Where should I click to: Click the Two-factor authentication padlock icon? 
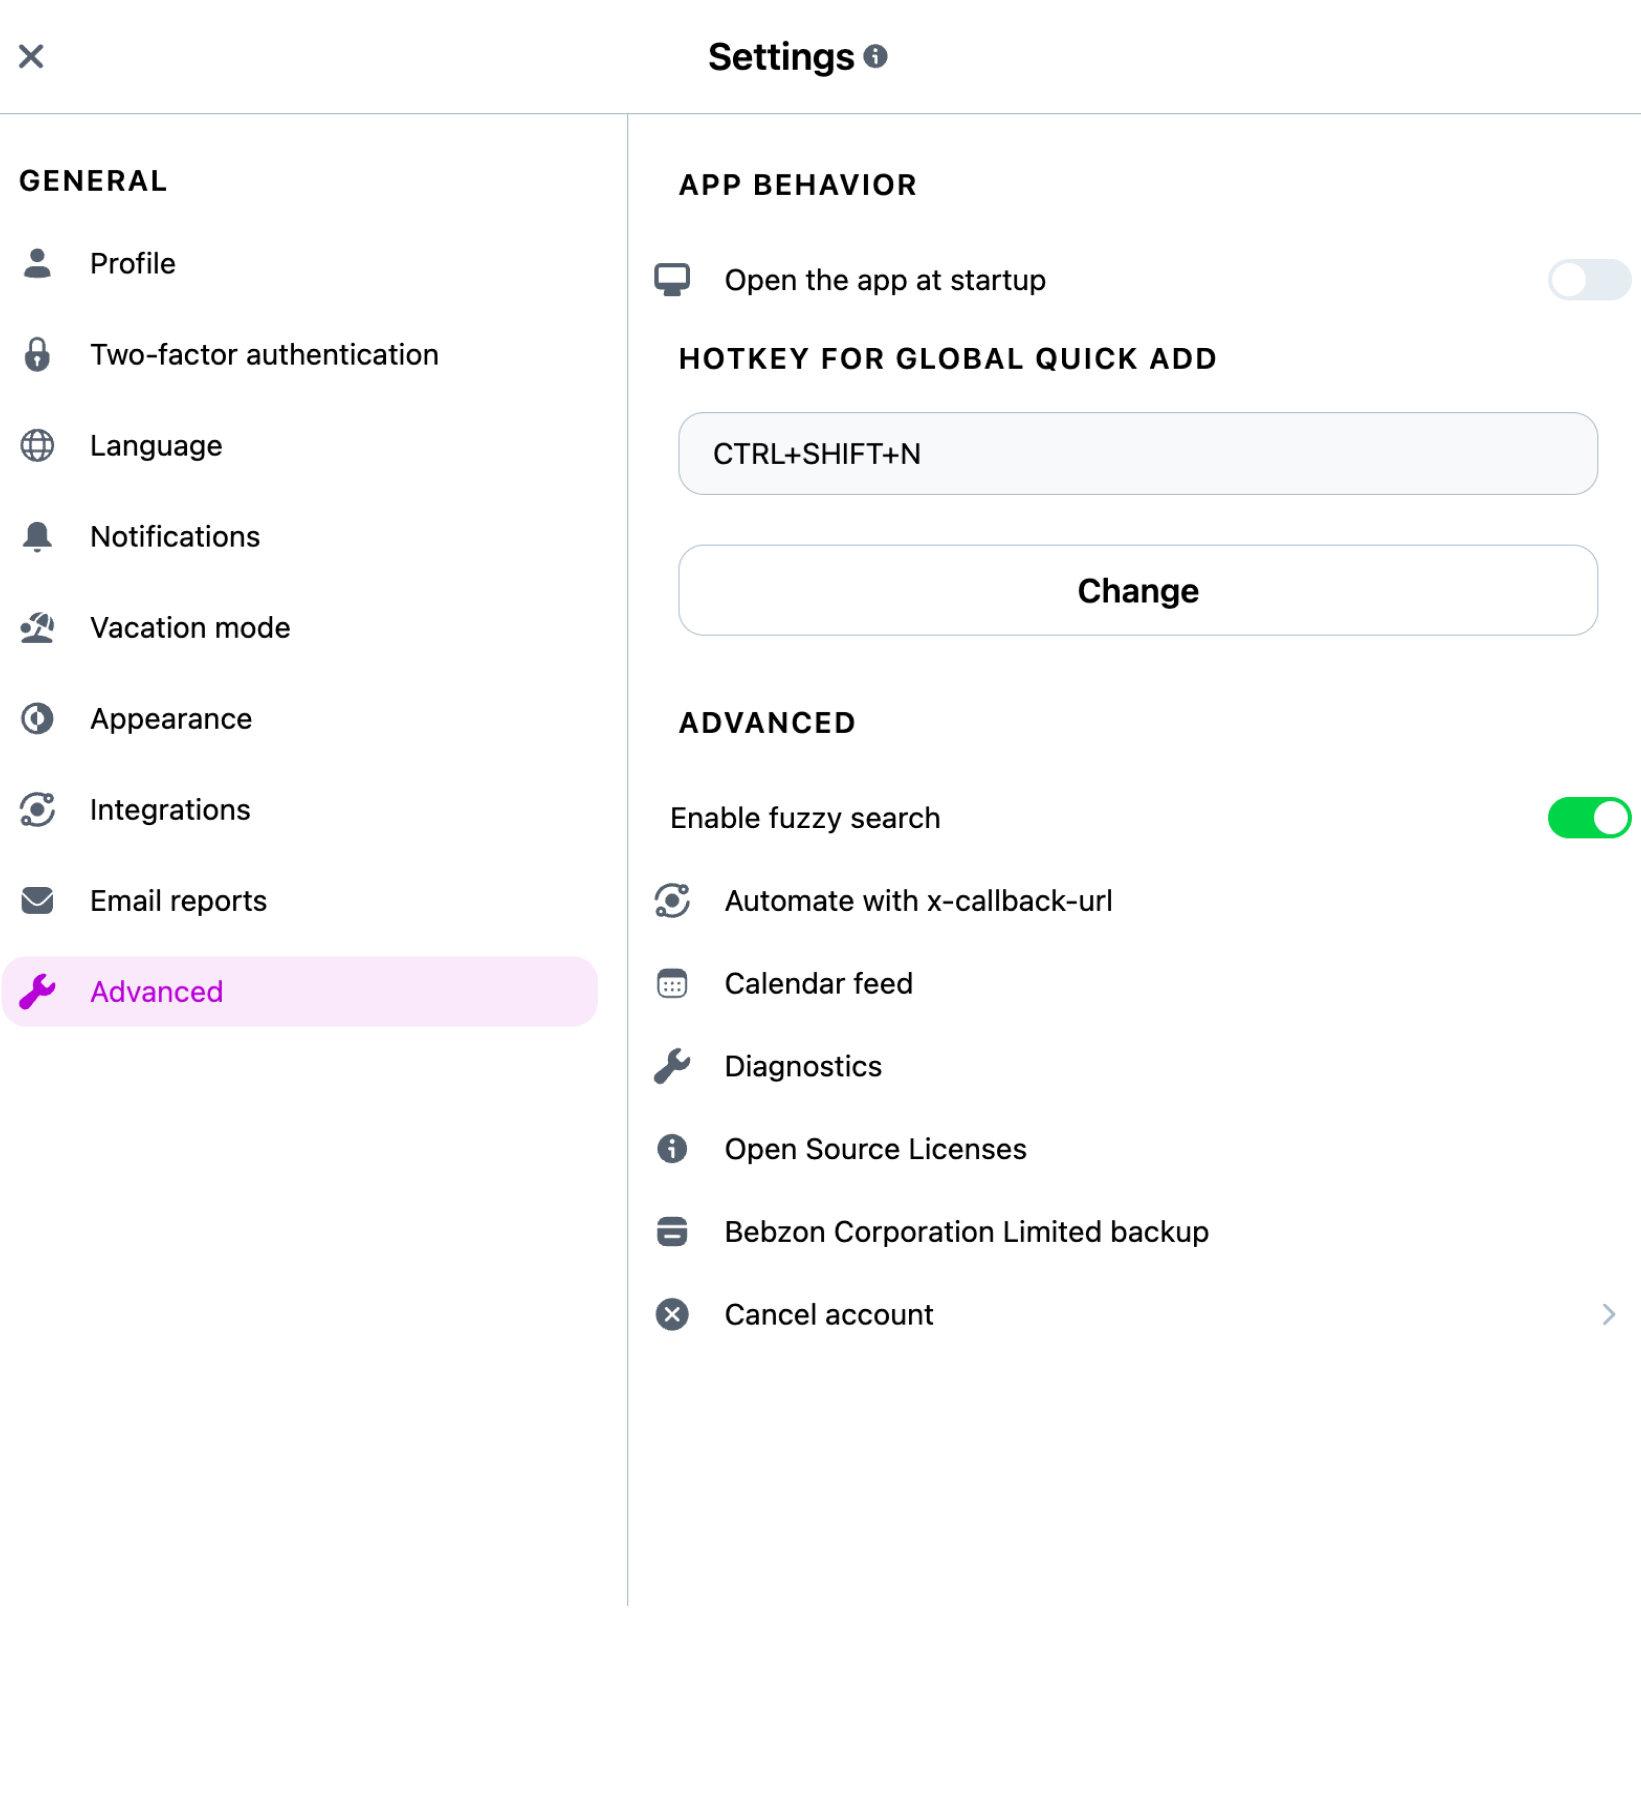37,354
